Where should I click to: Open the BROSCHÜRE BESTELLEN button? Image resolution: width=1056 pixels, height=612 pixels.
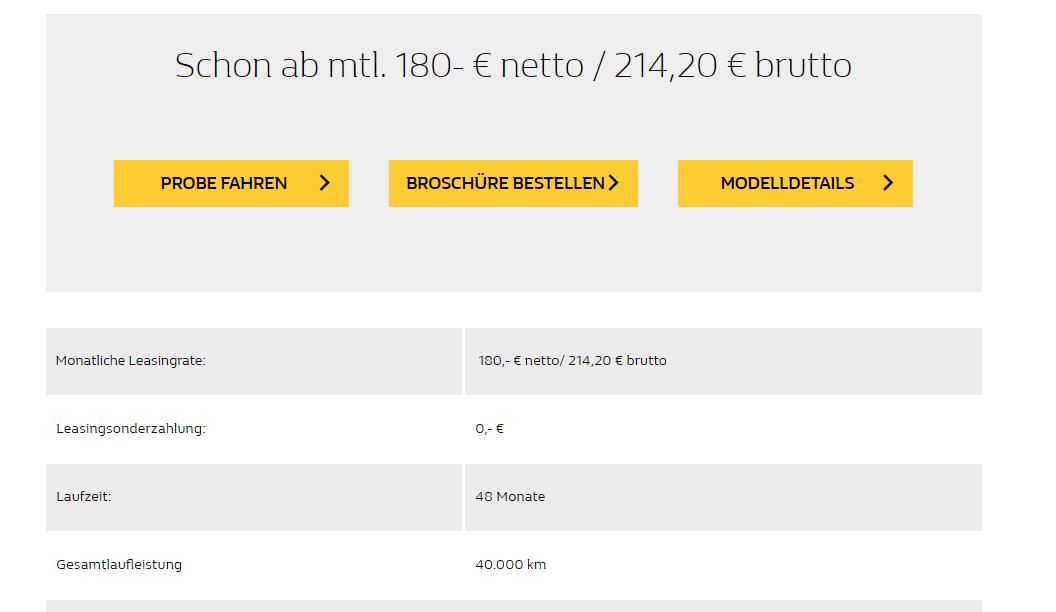point(513,183)
